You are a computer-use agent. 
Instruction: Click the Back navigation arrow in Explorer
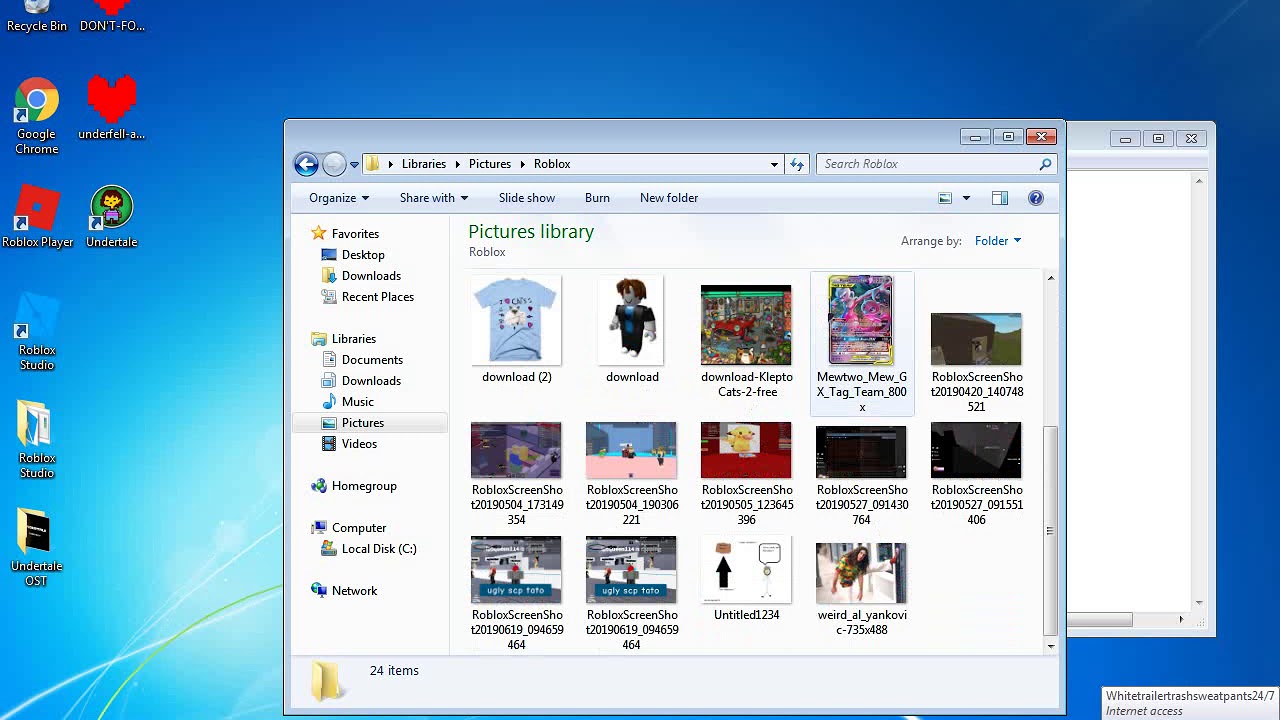coord(306,164)
